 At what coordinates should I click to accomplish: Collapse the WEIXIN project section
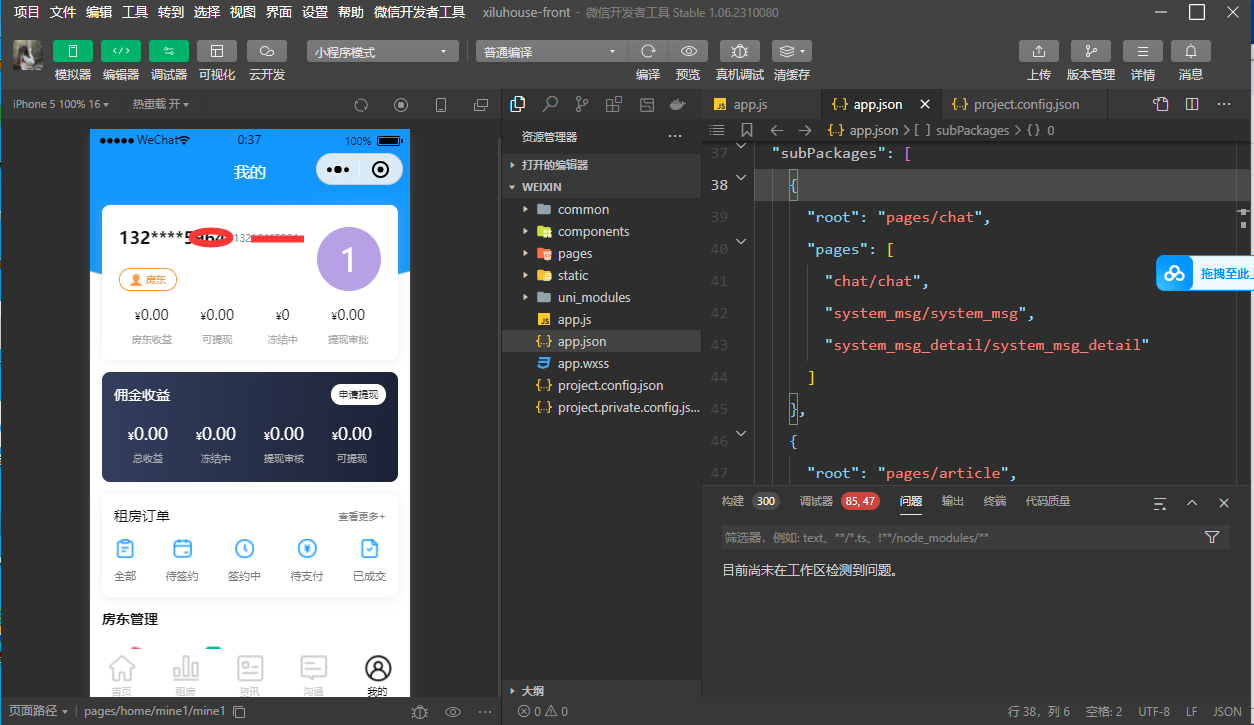[601, 187]
